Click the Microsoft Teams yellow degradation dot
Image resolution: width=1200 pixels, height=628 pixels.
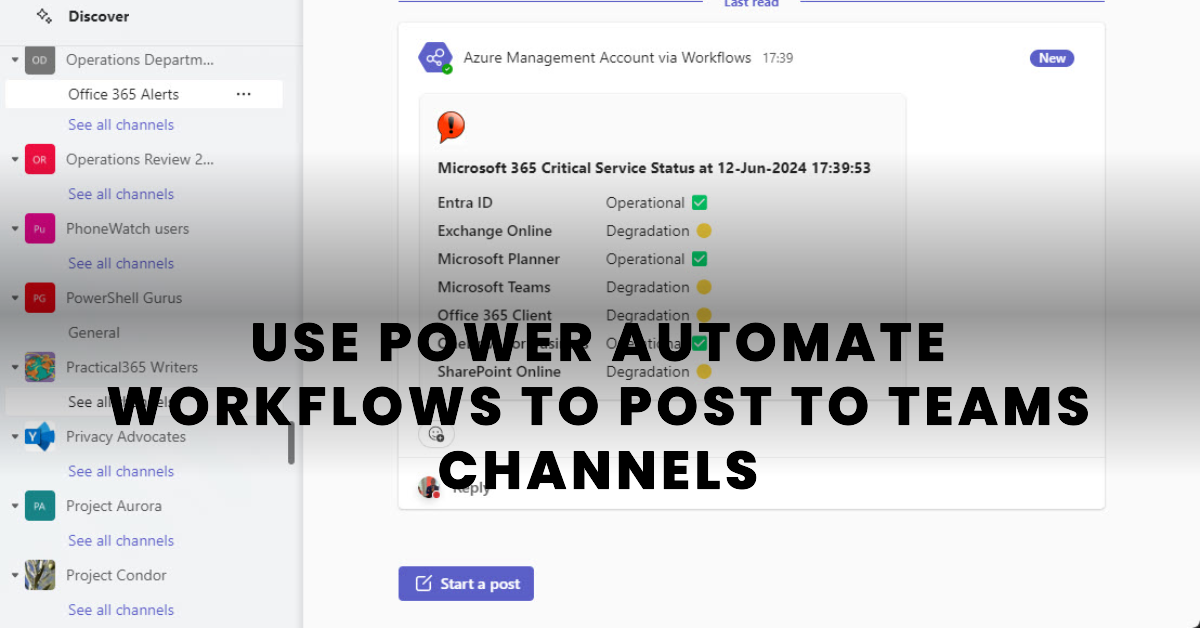[x=703, y=287]
